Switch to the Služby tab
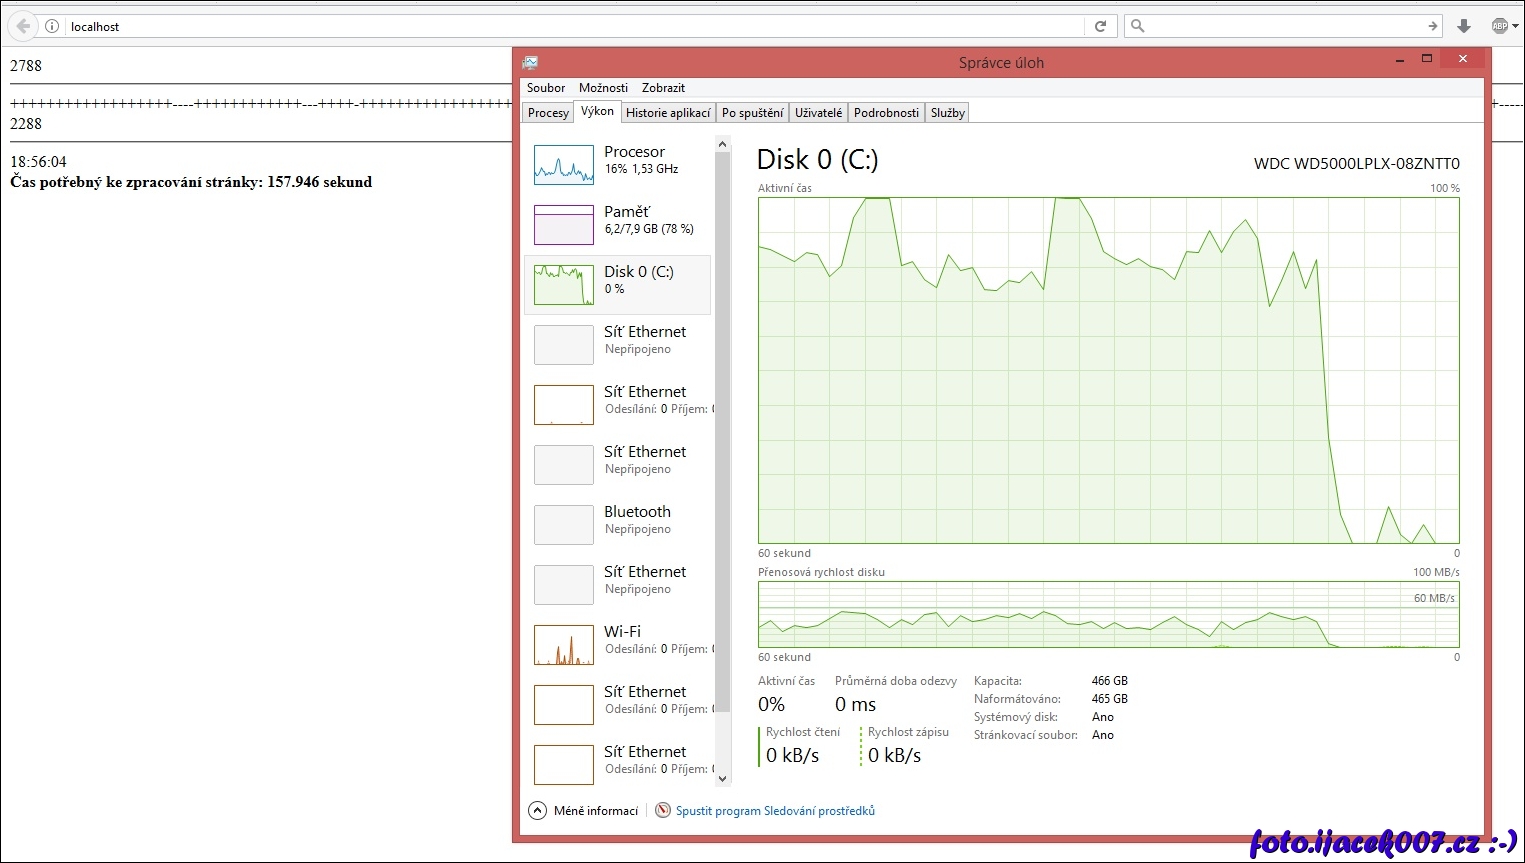 (947, 113)
